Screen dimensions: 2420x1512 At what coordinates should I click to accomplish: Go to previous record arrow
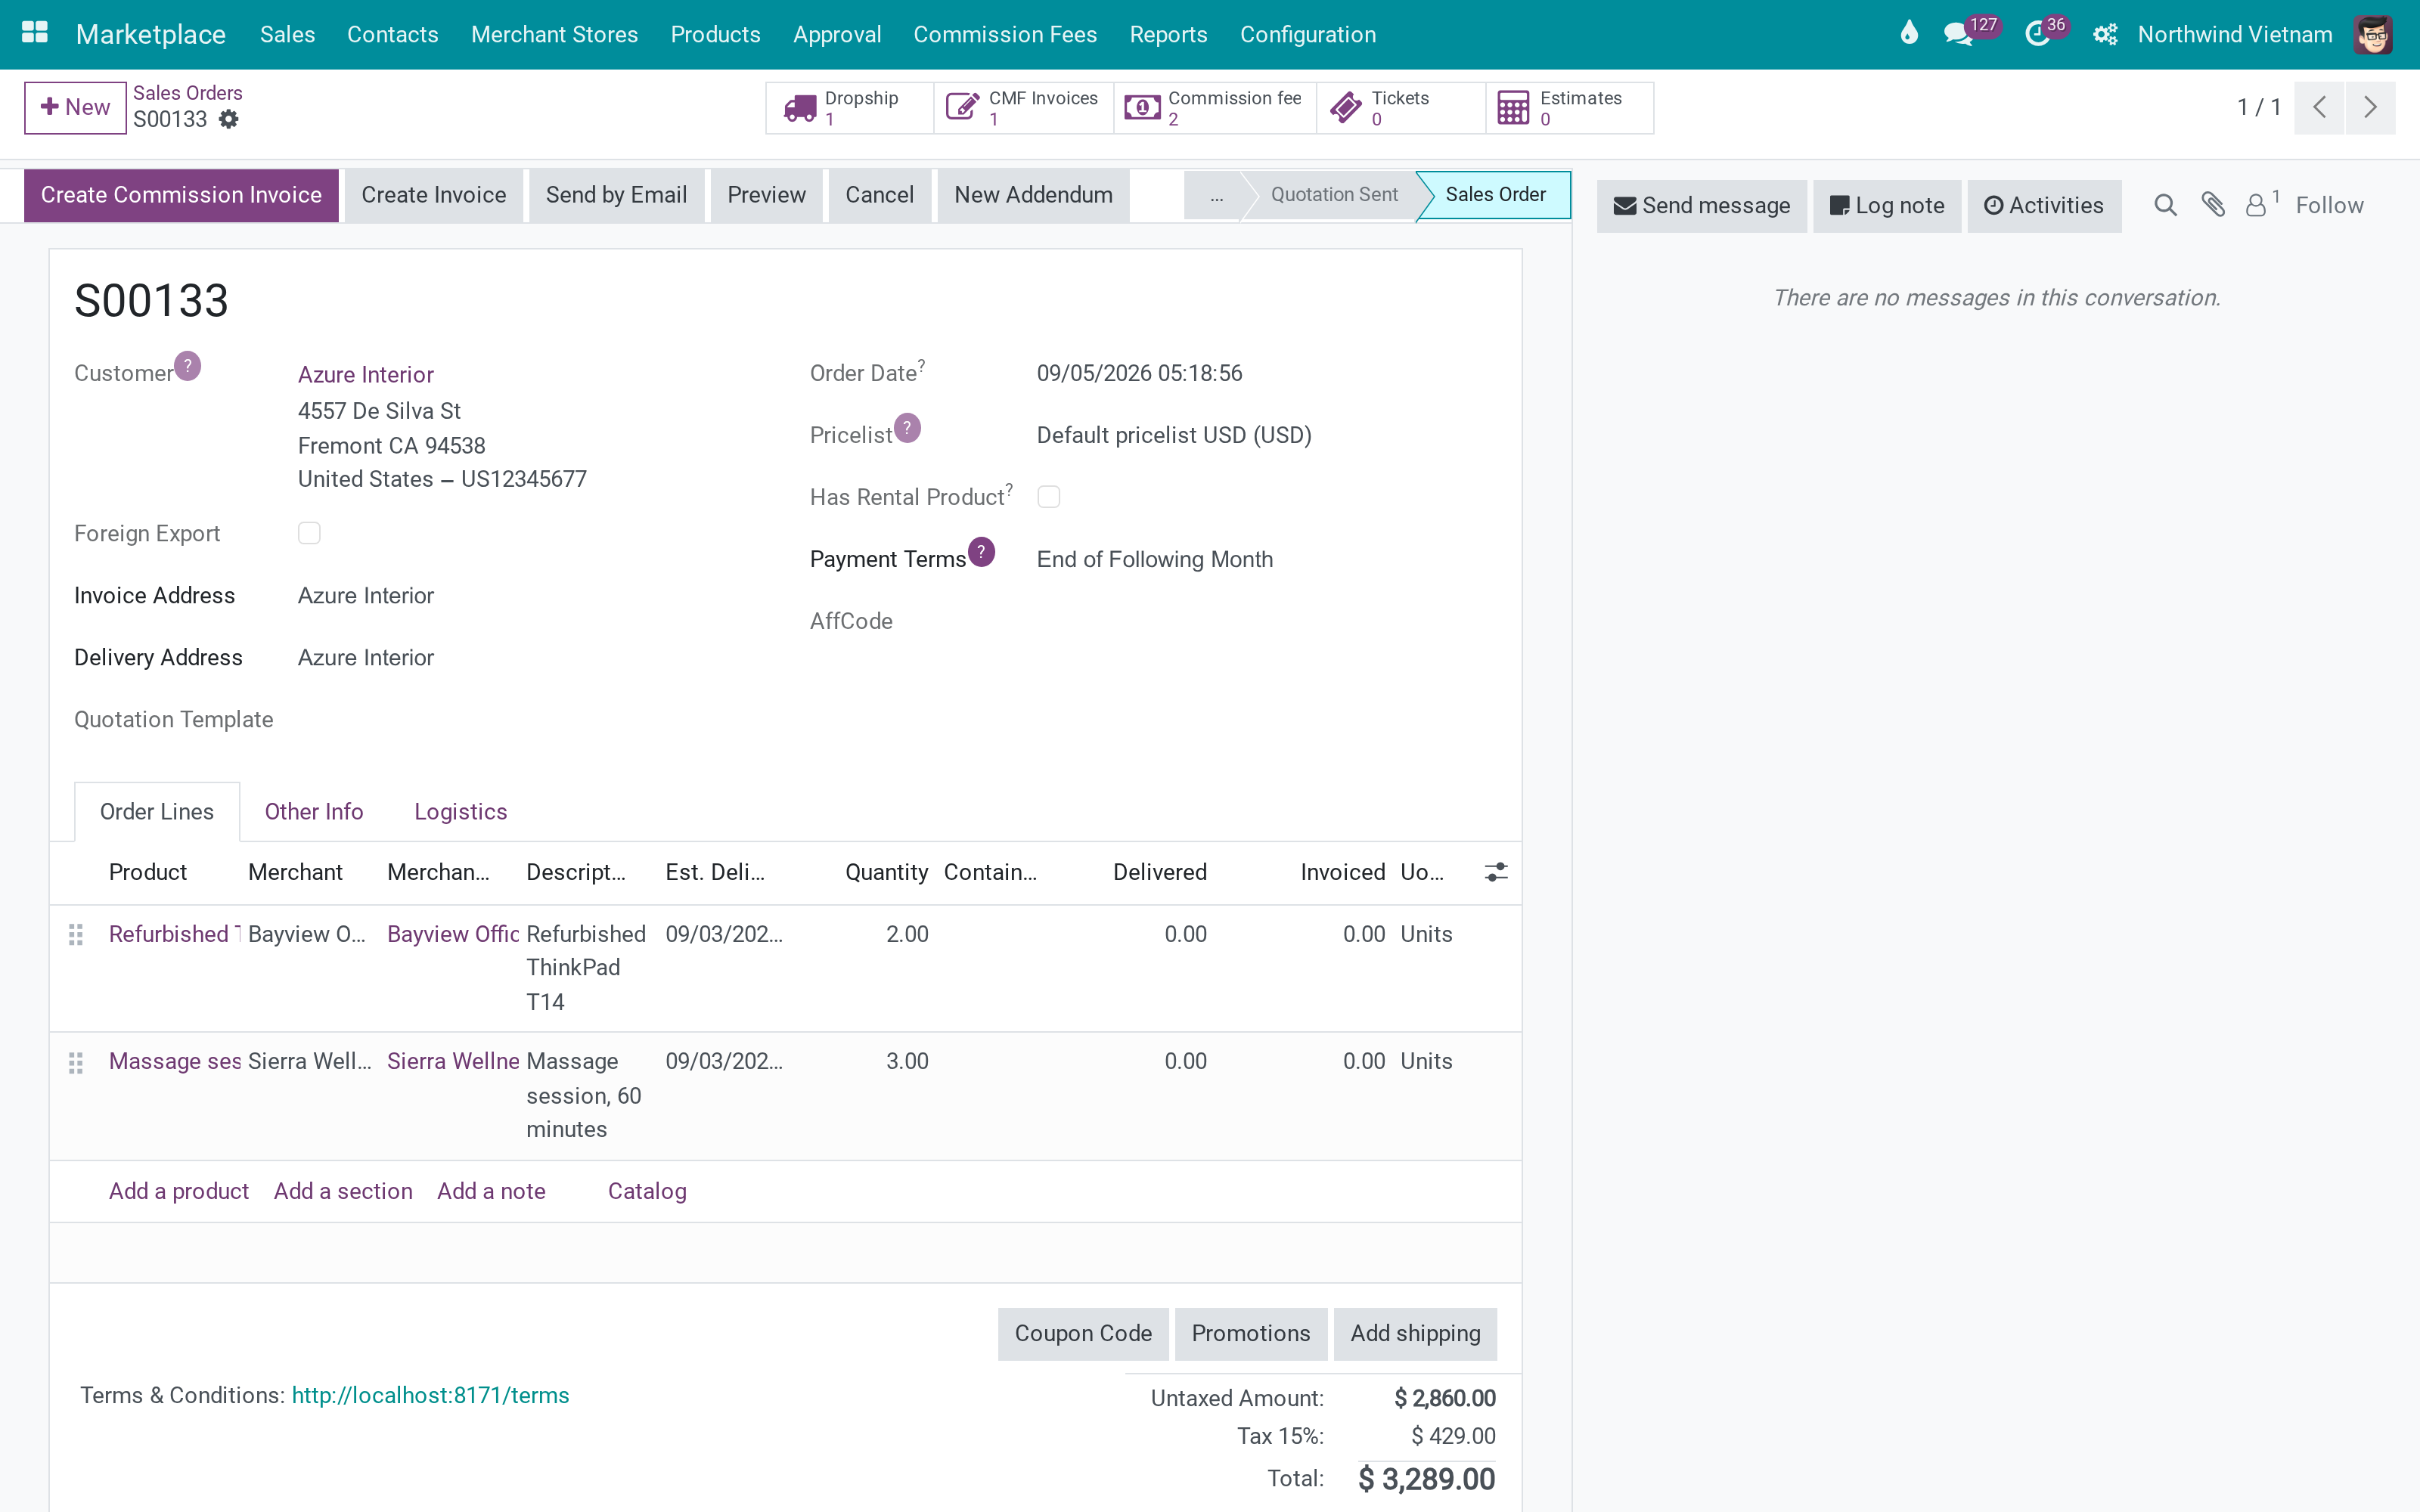2320,107
